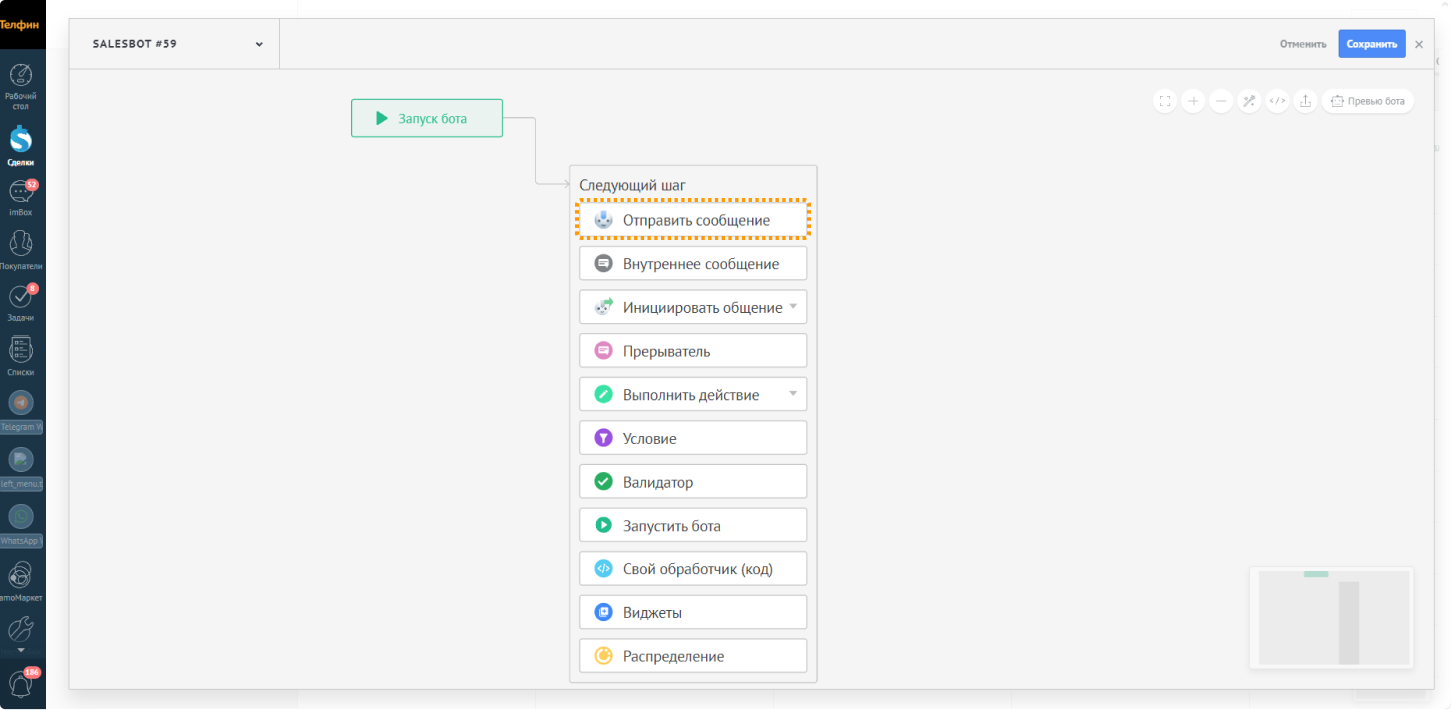Viewport: 1451px width, 710px height.
Task: Zoom out the canvas with minus icon
Action: (x=1220, y=101)
